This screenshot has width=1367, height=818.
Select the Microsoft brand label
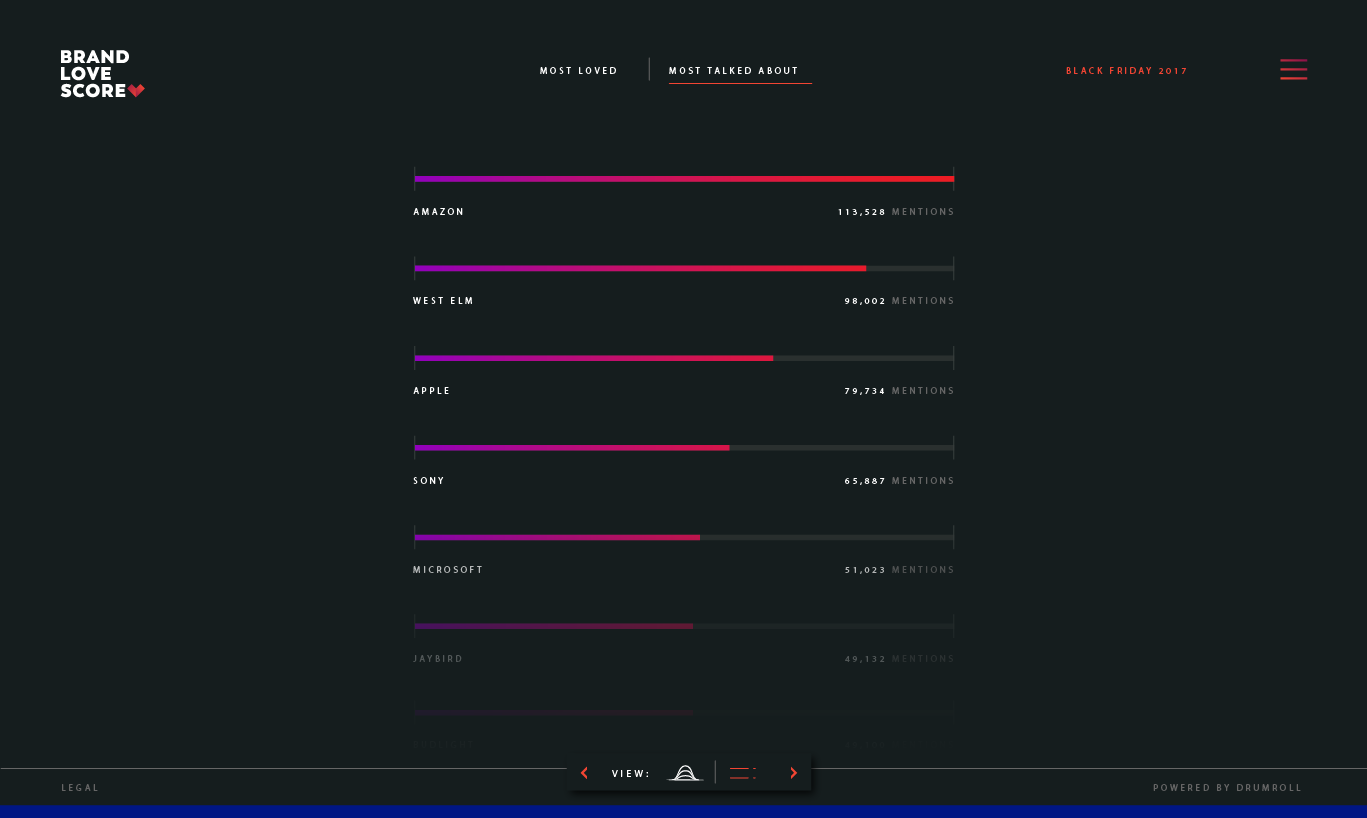(448, 570)
